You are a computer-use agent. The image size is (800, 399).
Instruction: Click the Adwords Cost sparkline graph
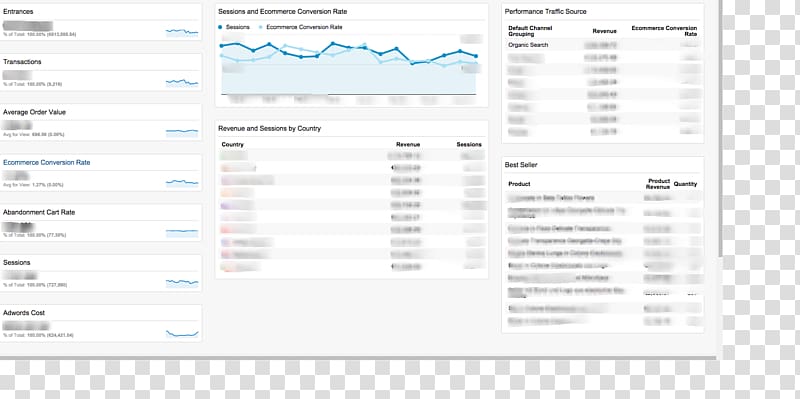pos(182,334)
